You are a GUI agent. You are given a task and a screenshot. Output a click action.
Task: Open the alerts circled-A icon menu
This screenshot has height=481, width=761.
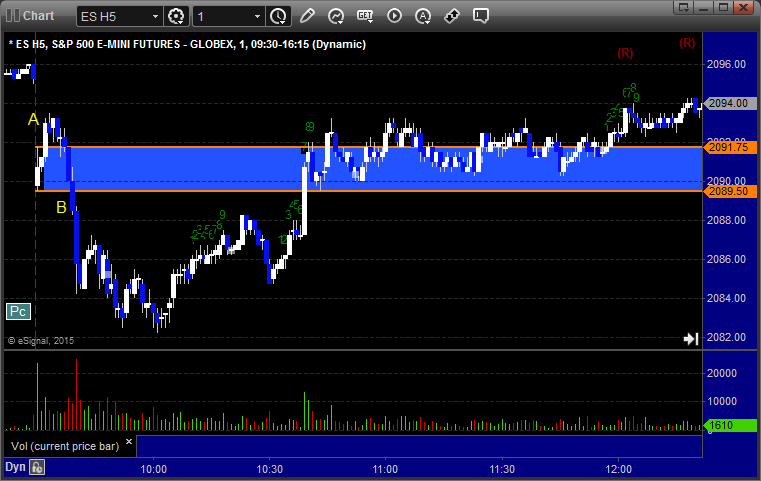423,16
